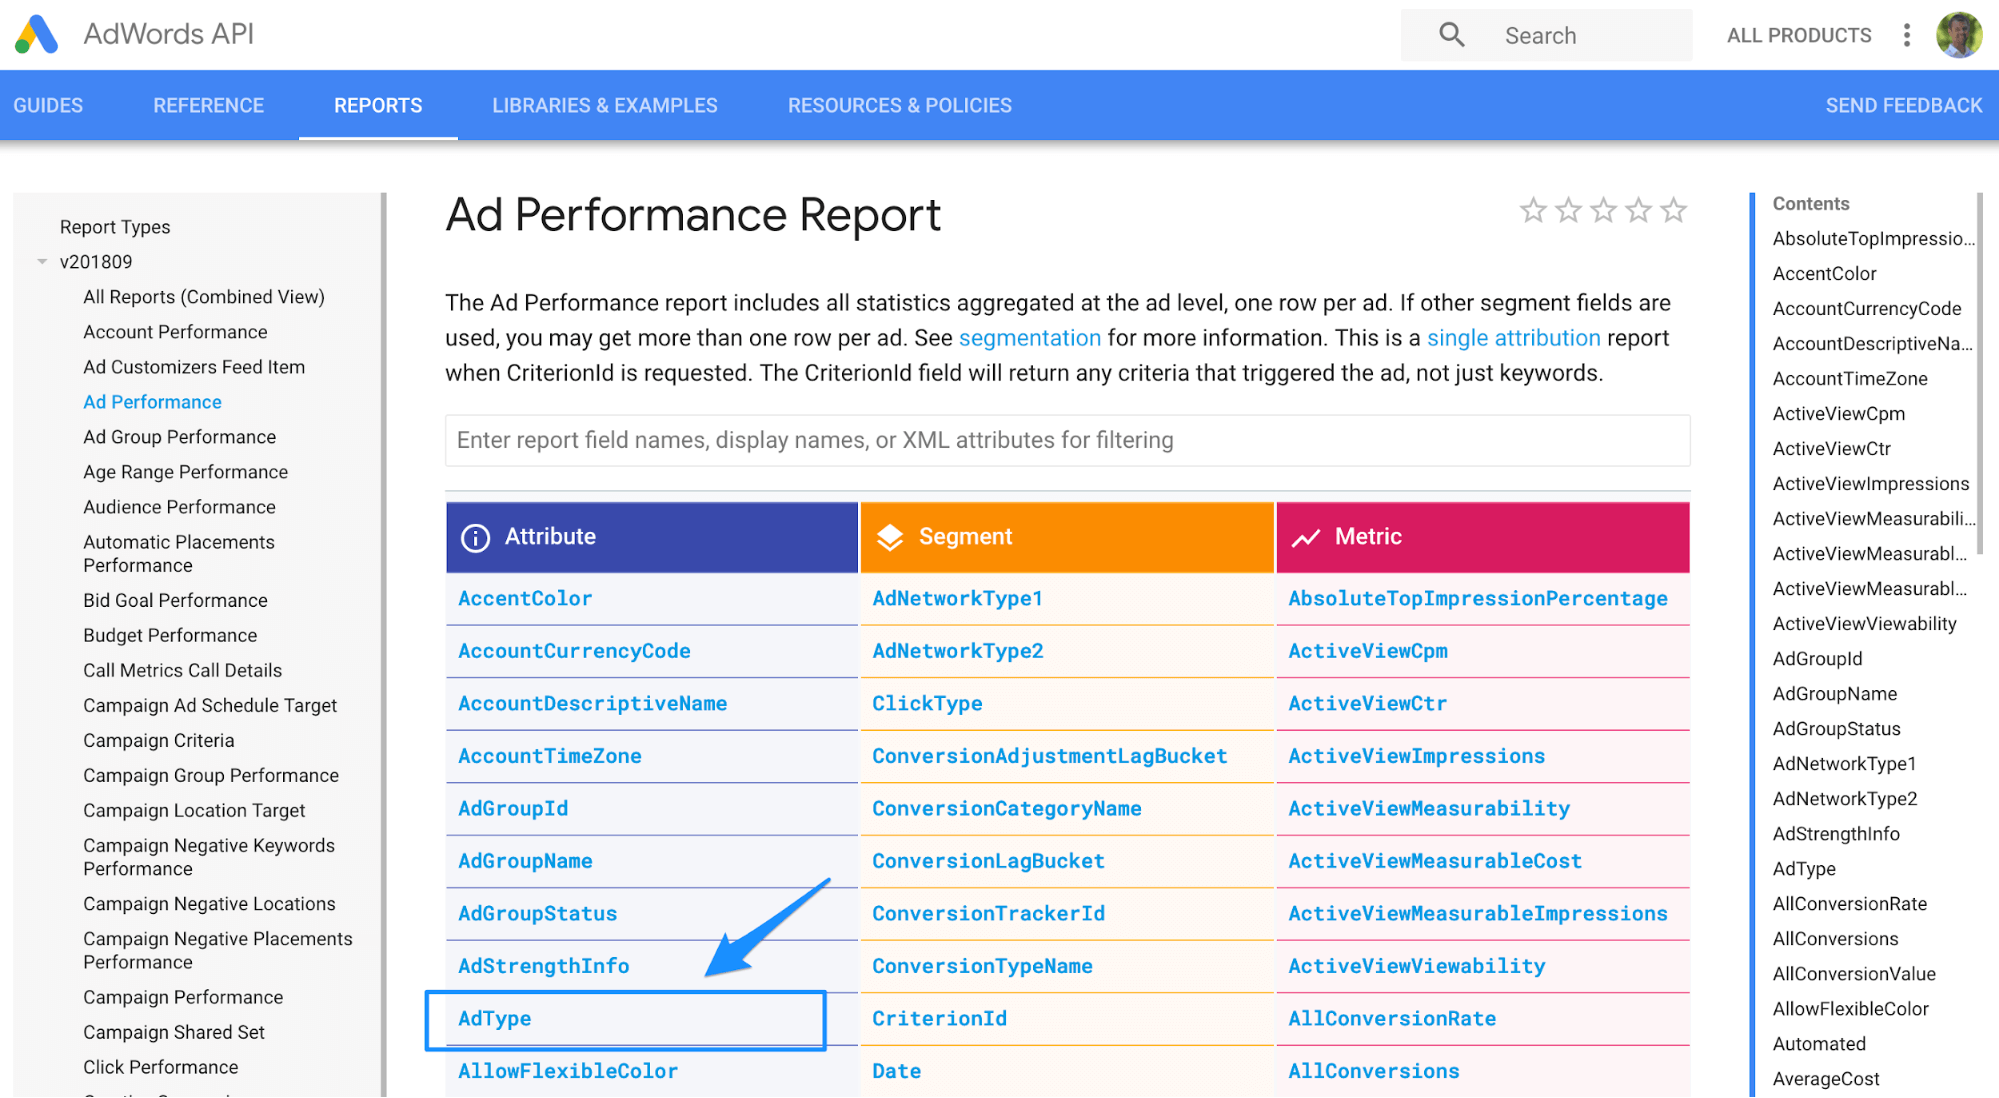Open Ad Group Performance report

click(179, 437)
